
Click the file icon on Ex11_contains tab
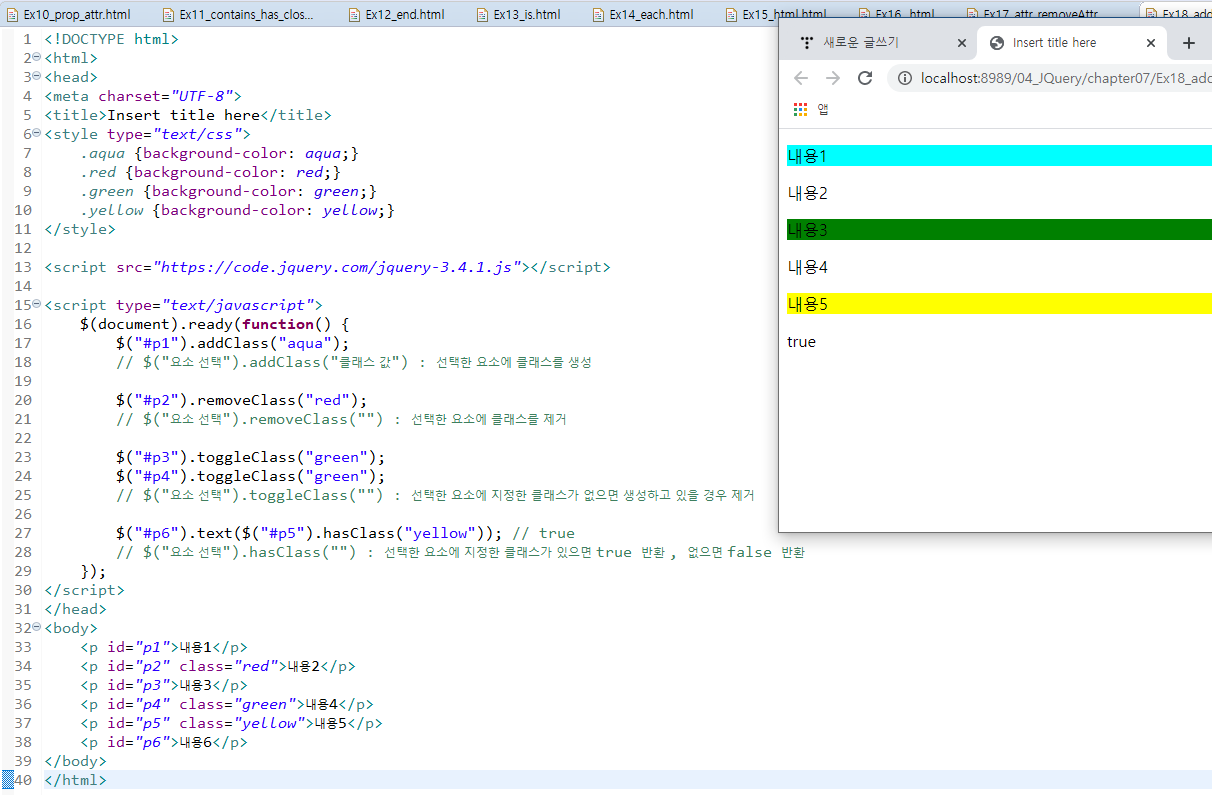(169, 14)
